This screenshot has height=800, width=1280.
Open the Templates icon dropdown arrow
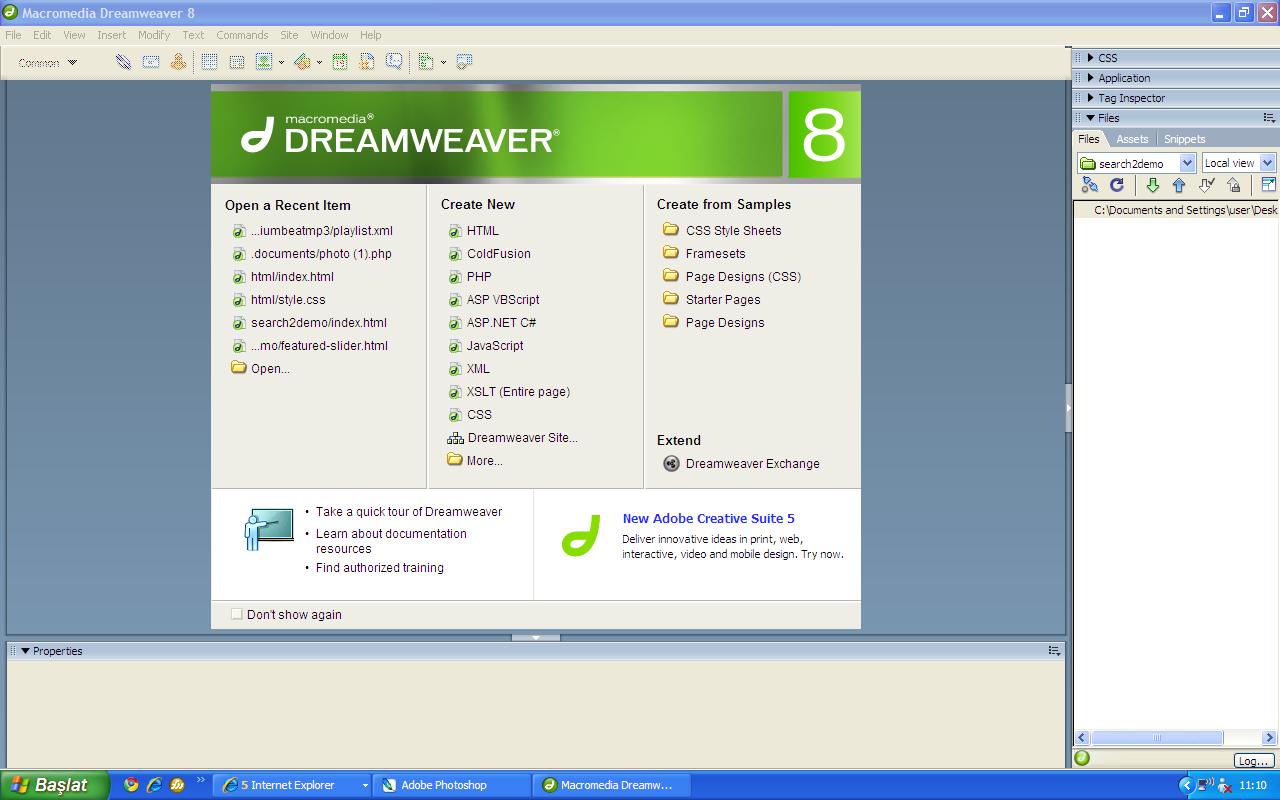click(443, 62)
